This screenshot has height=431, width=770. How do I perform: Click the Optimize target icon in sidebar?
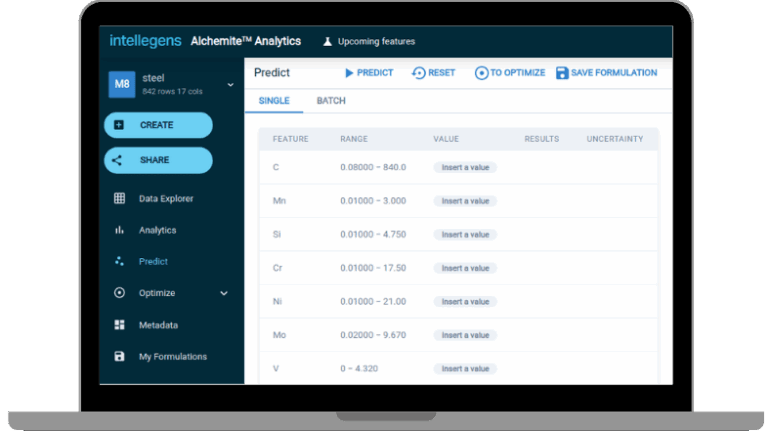point(120,293)
